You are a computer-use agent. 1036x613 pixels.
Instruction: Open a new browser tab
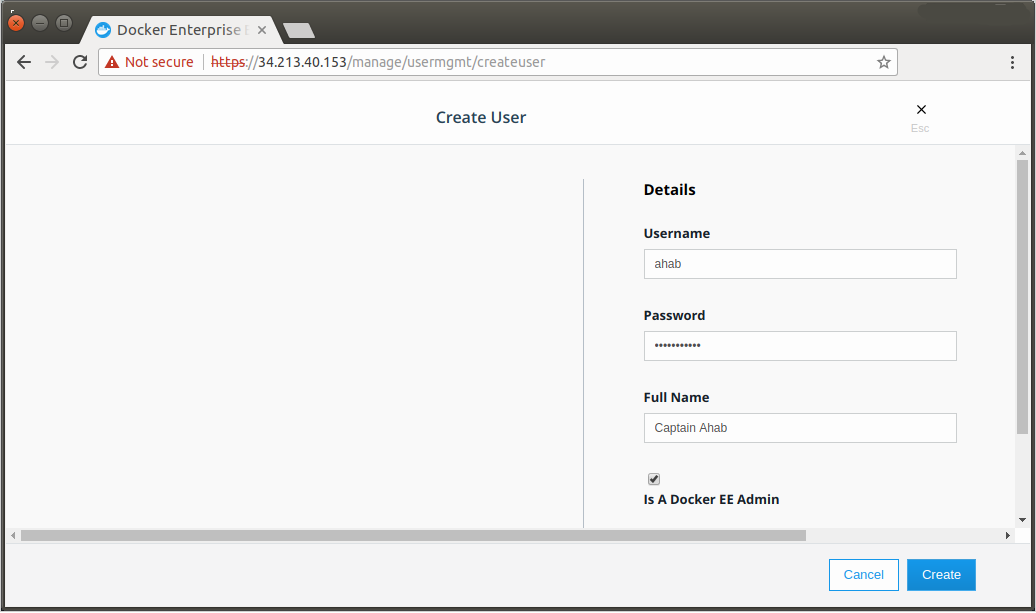[x=298, y=30]
